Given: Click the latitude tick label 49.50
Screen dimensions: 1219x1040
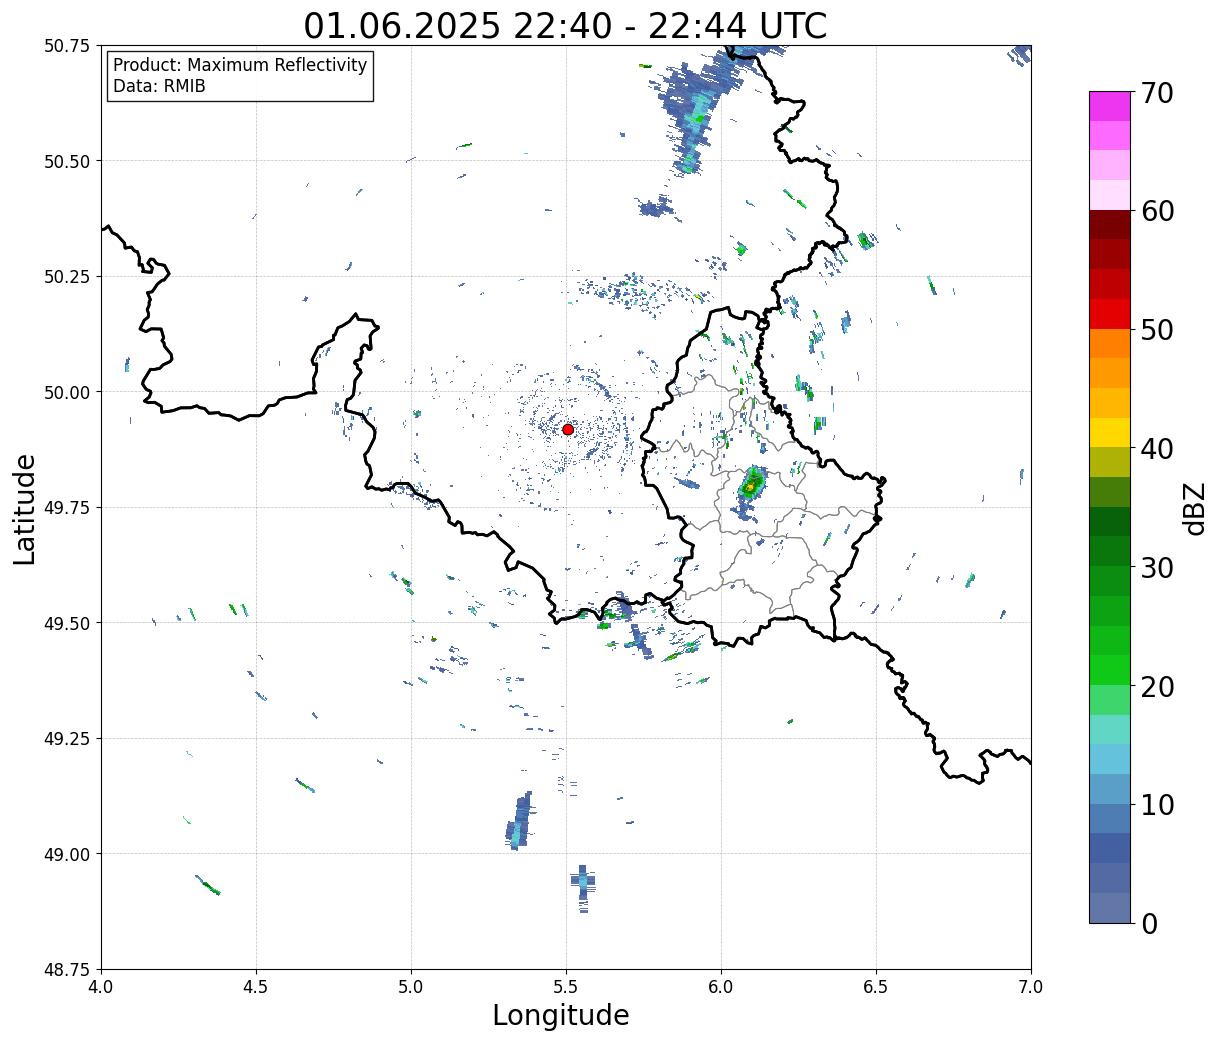Looking at the screenshot, I should [67, 623].
